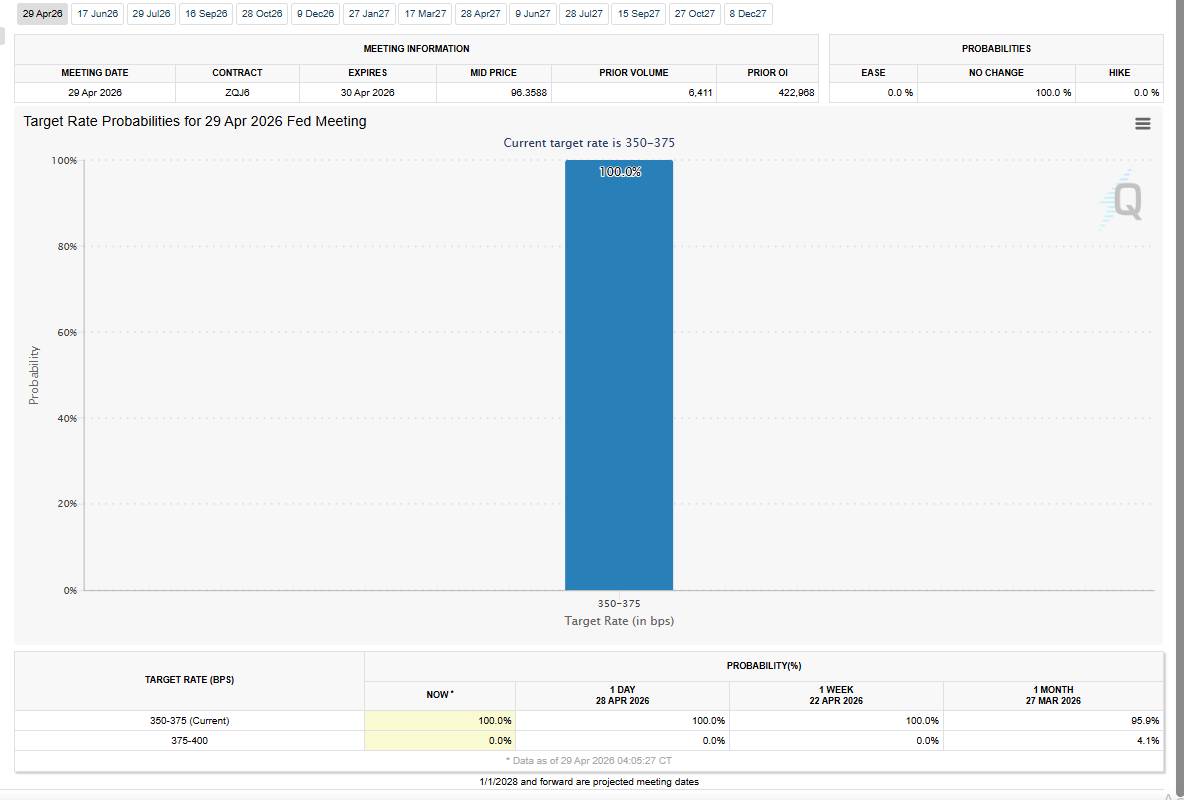The height and width of the screenshot is (800, 1184).
Task: Click the chart title for 29 Apr 2026 Fed Meeting
Action: [195, 121]
